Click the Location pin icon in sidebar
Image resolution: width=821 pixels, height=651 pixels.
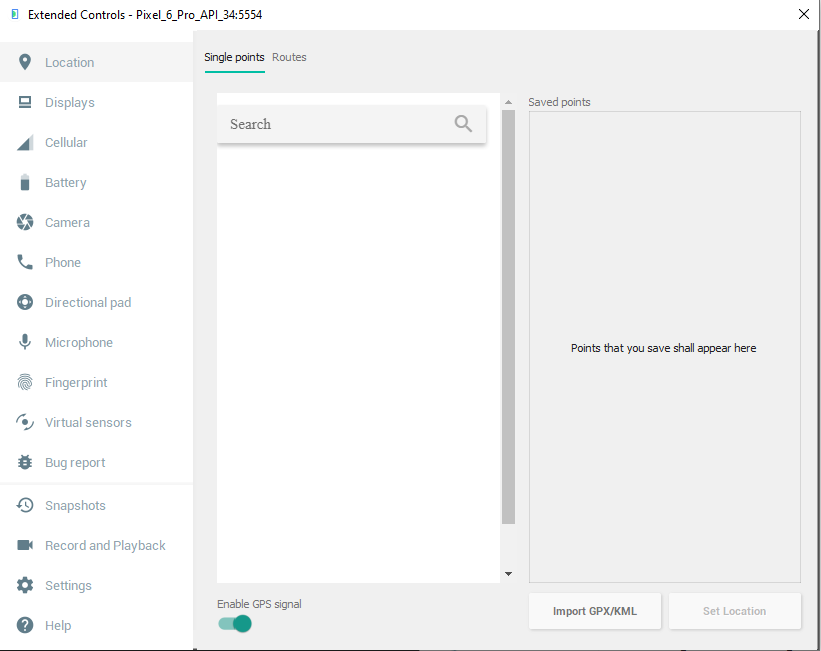[x=25, y=62]
